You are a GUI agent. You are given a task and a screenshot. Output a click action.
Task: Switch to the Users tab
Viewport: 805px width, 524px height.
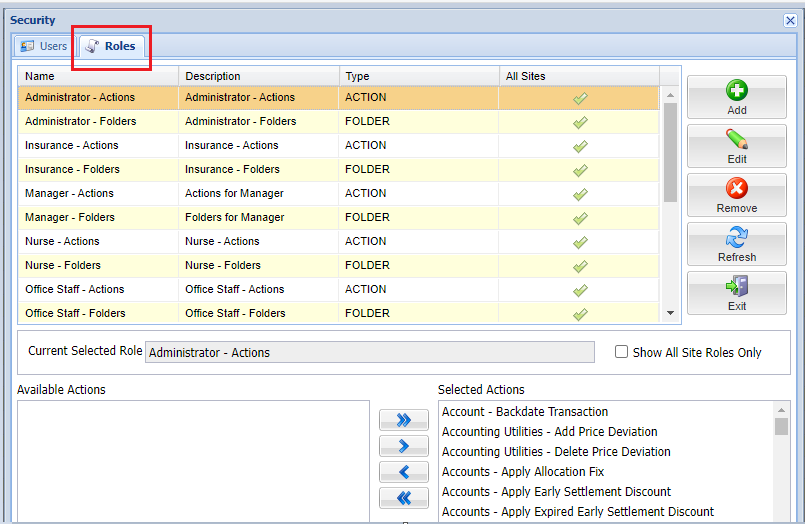click(44, 46)
